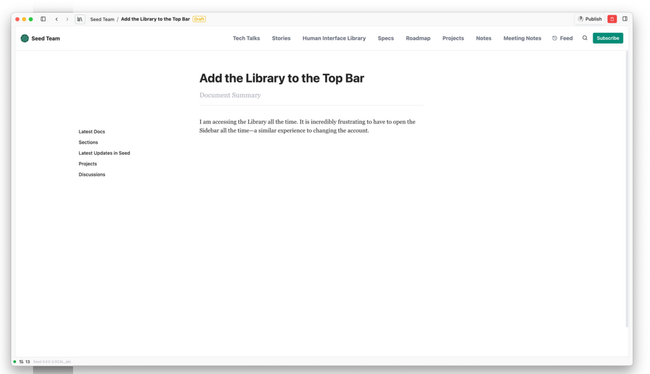650x374 pixels.
Task: Click the Document Summary input field
Action: coord(311,95)
